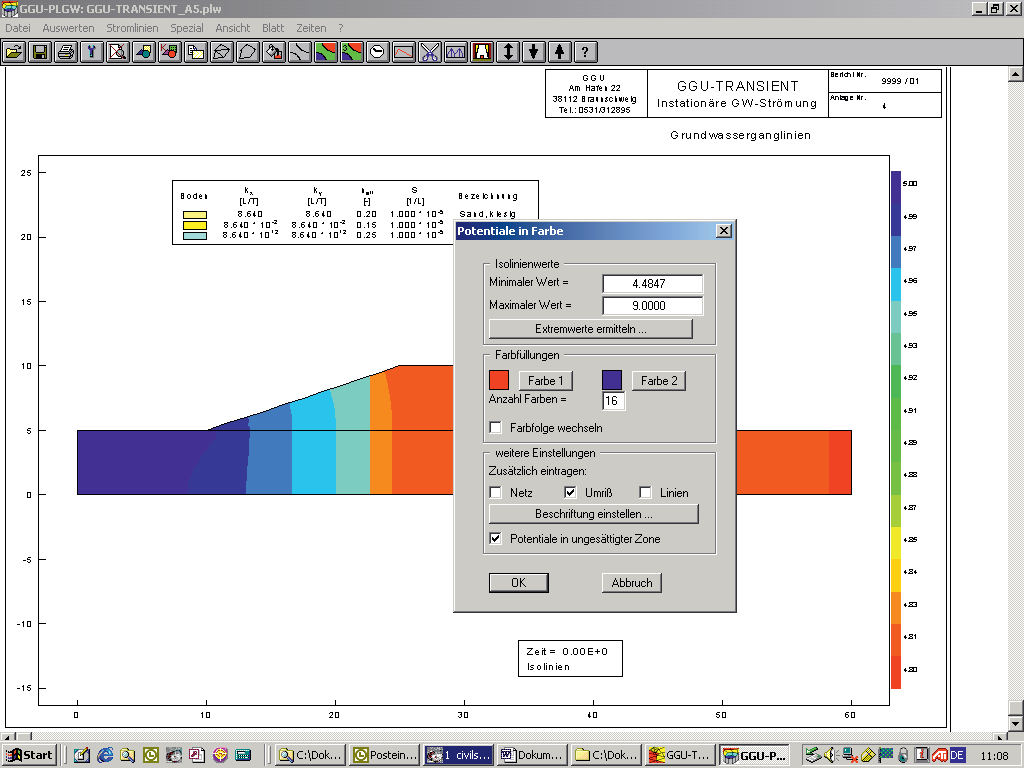
Task: Enable the Farbfolge wechseln checkbox
Action: click(495, 428)
